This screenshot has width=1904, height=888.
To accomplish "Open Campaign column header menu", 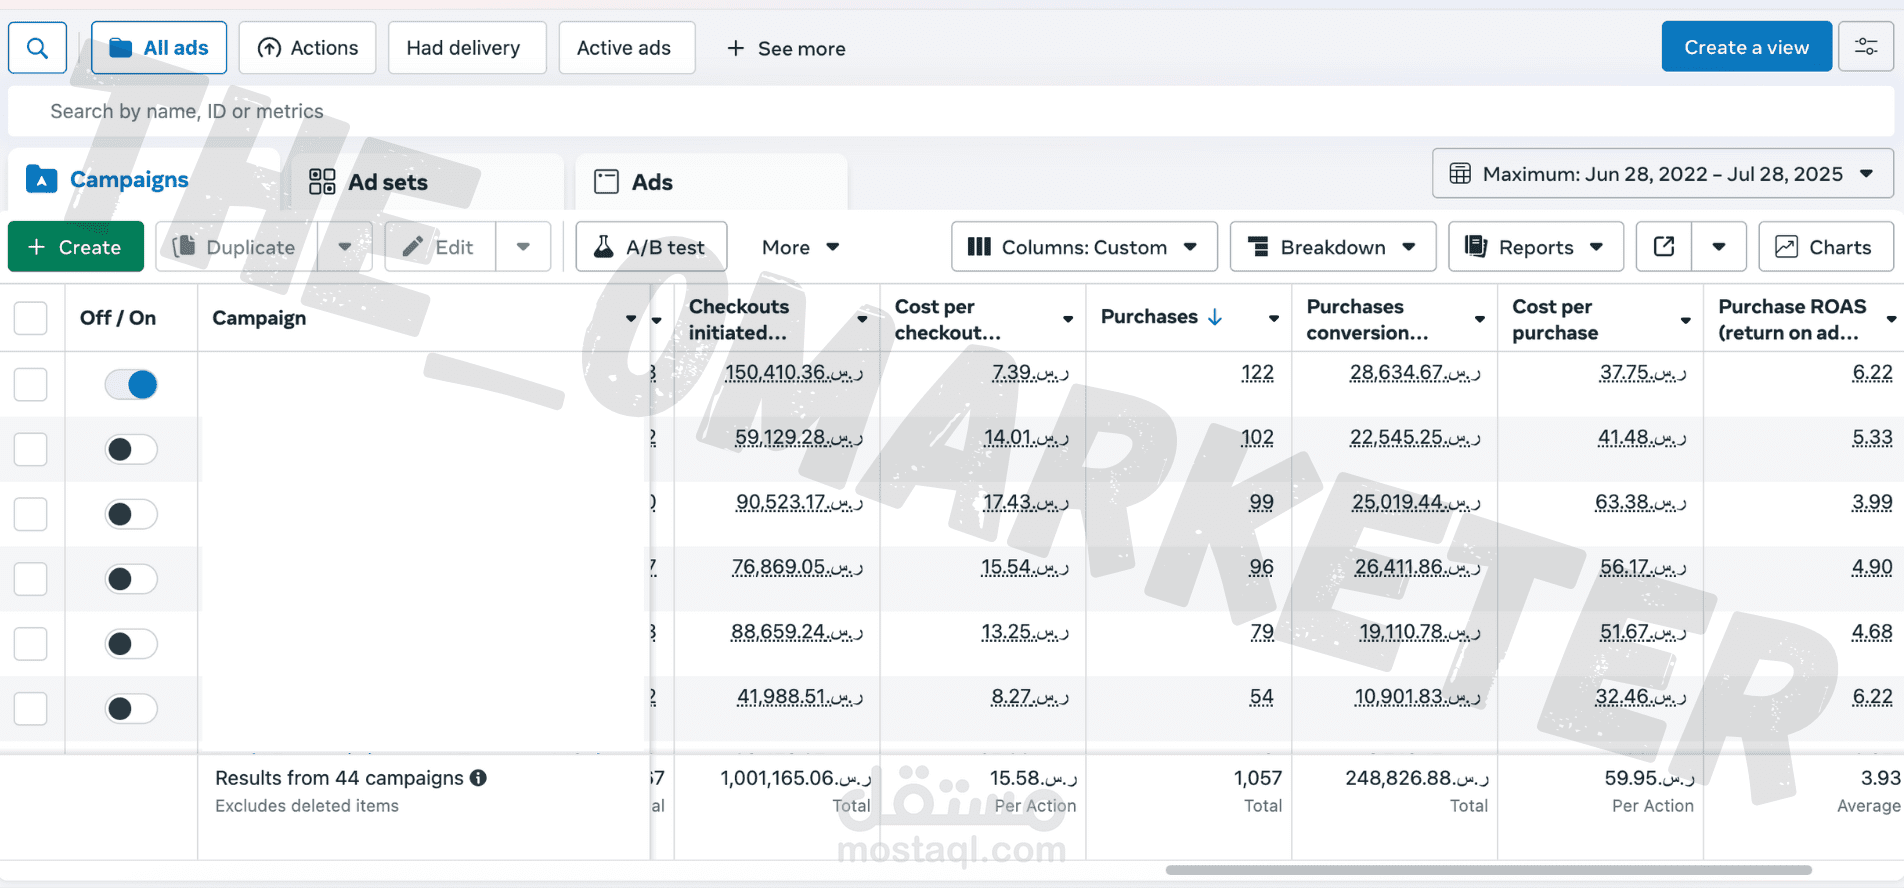I will click(631, 319).
